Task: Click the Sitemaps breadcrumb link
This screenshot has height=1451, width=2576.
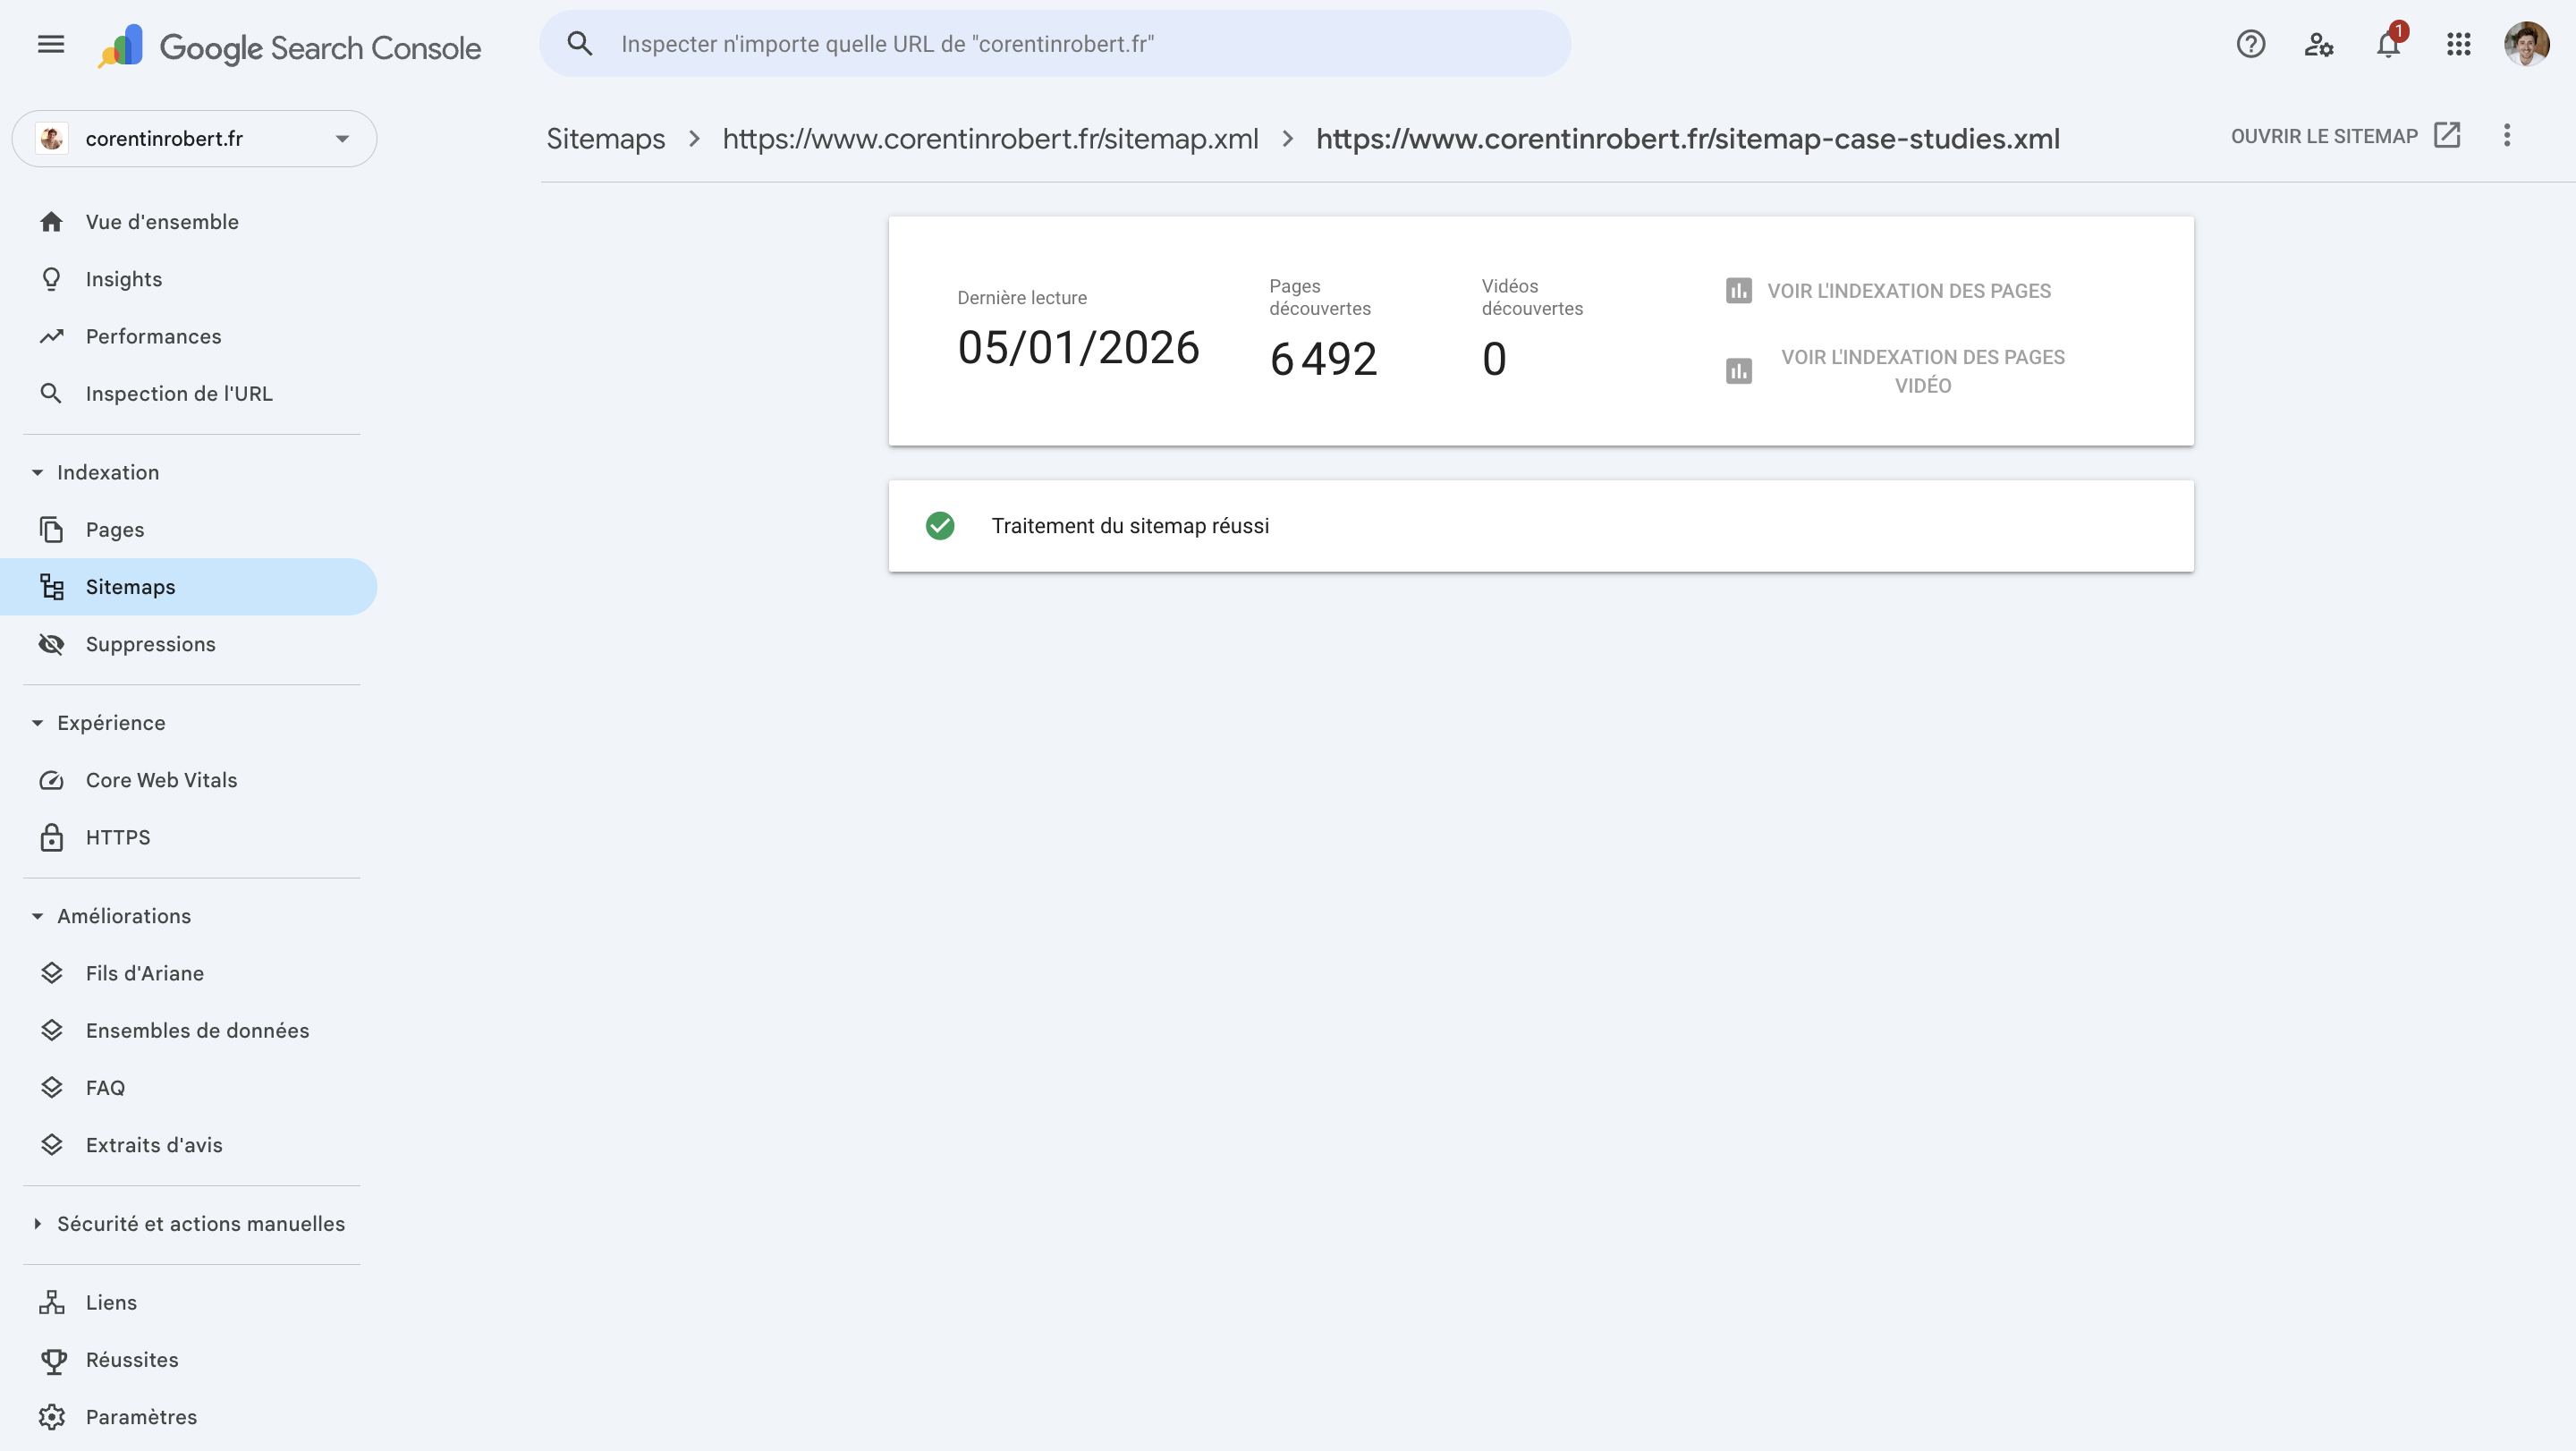Action: coord(605,138)
